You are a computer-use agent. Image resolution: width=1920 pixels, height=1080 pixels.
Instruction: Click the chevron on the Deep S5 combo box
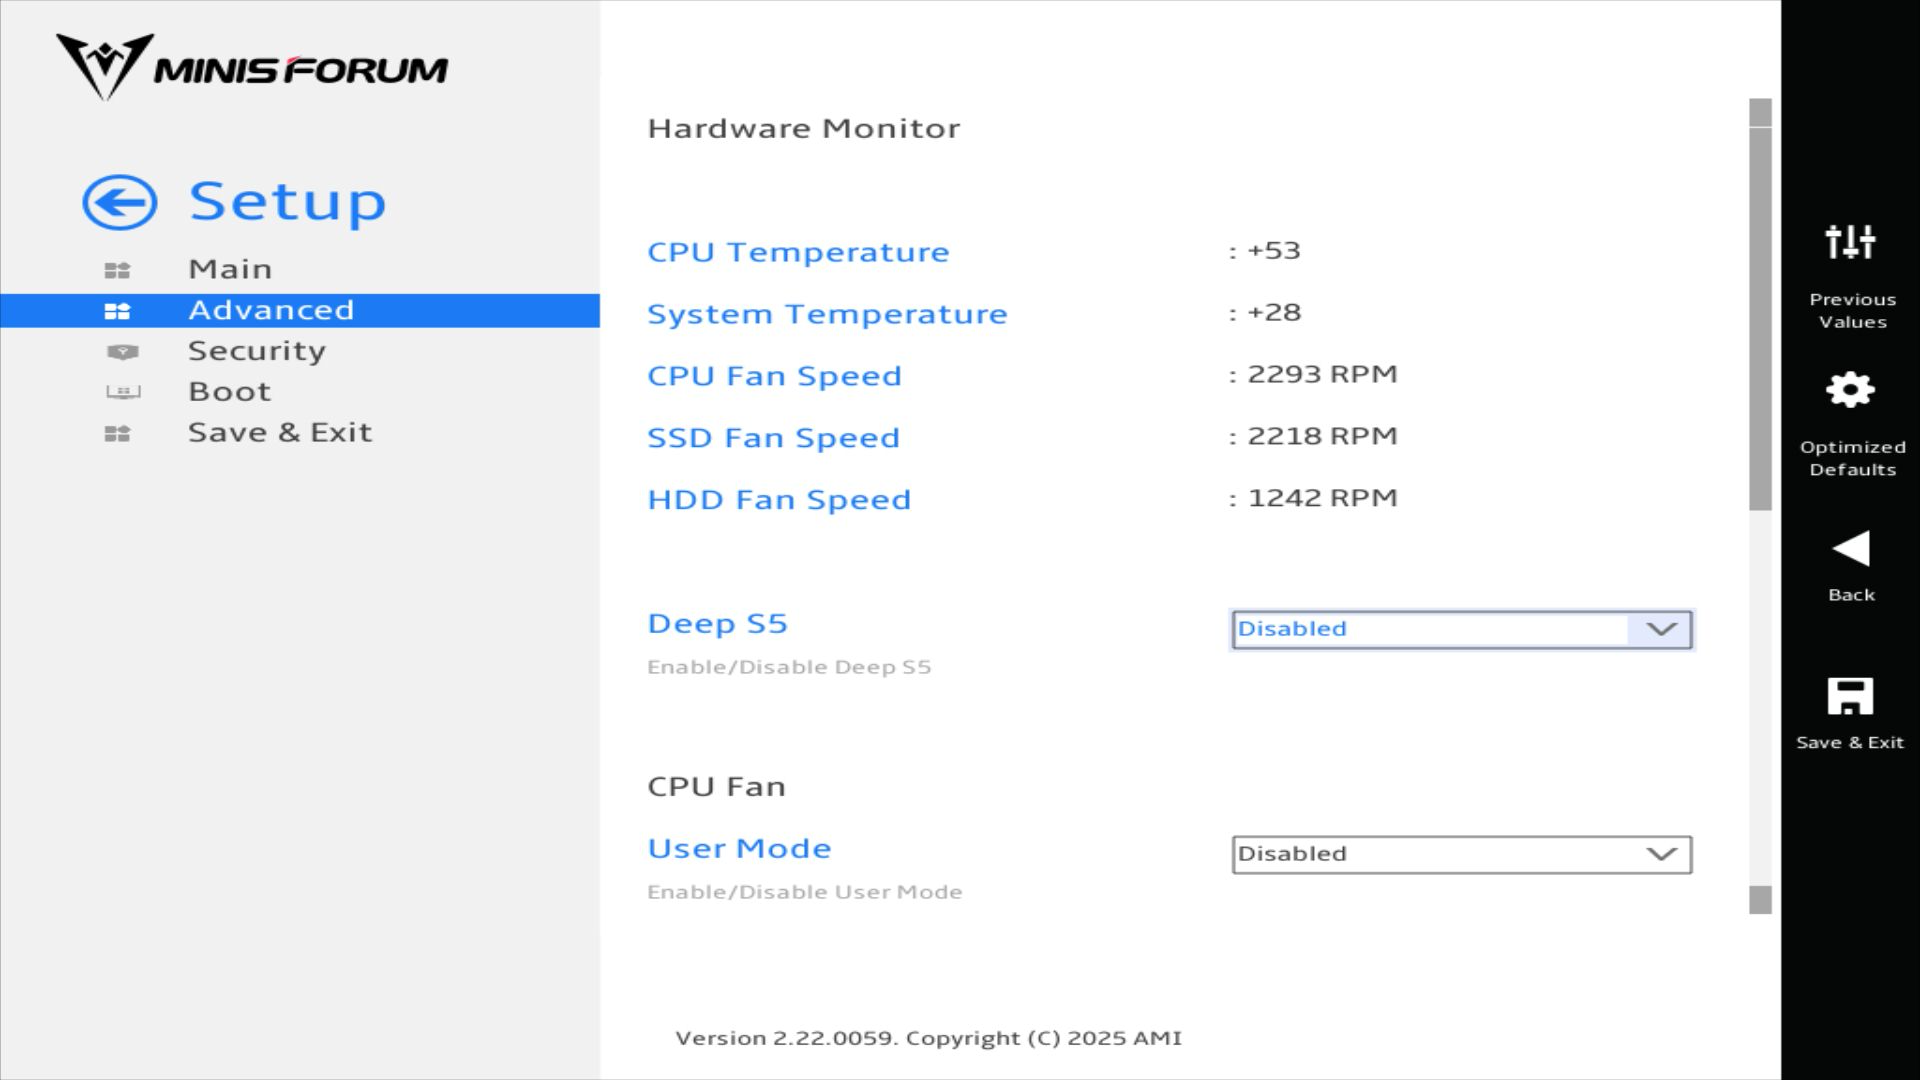1661,629
